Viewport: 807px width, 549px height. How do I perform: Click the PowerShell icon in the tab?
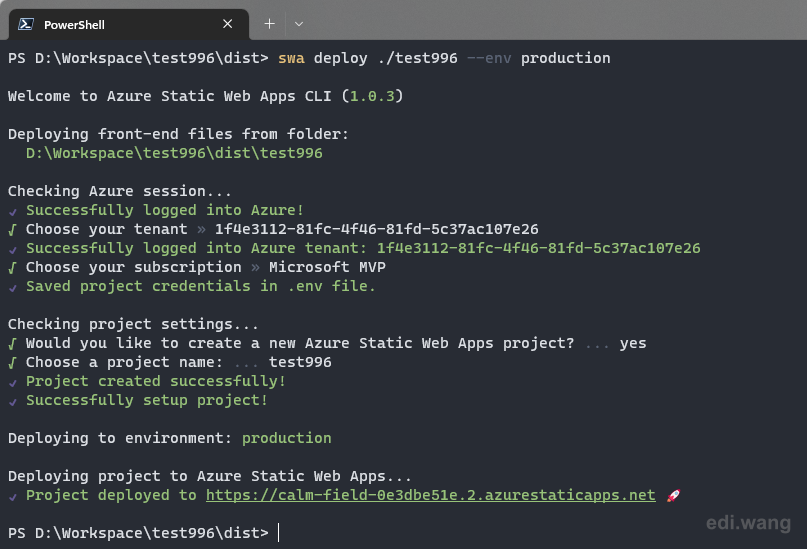pos(26,24)
